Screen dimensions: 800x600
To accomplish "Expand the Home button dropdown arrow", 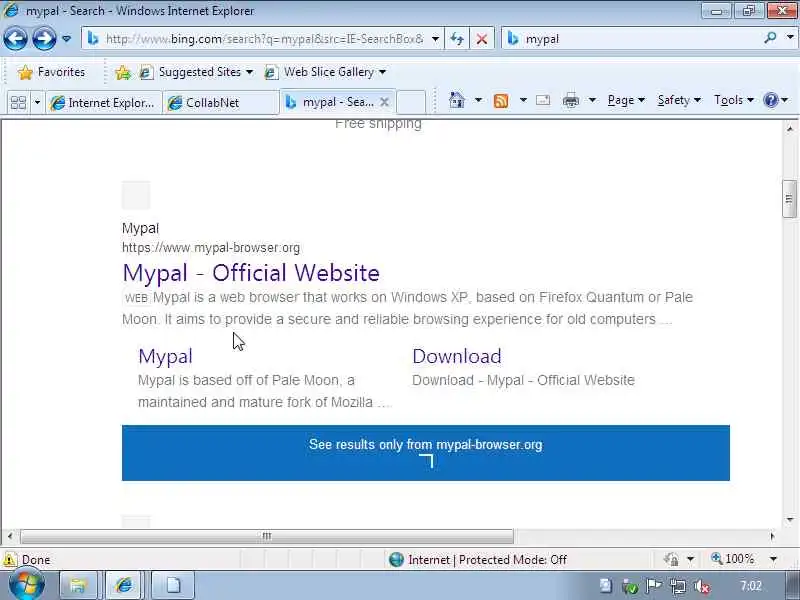I will coord(478,100).
